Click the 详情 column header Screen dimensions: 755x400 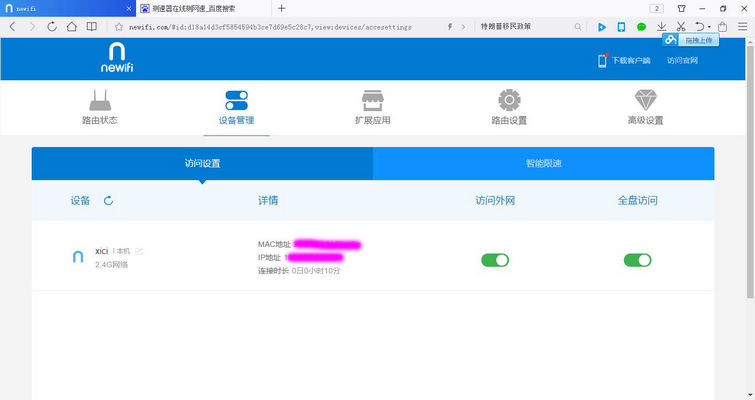268,200
